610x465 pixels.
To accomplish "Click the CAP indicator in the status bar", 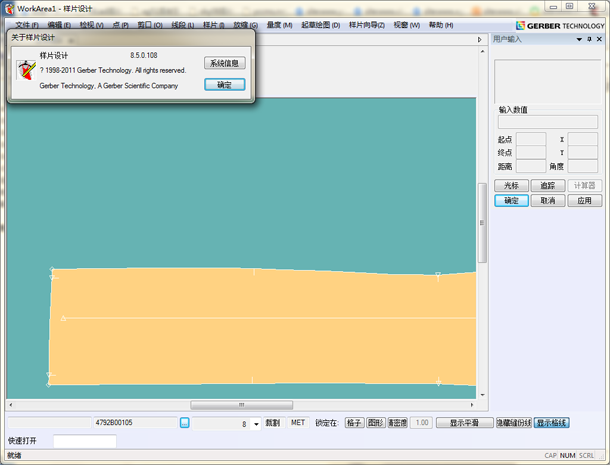I will 550,455.
